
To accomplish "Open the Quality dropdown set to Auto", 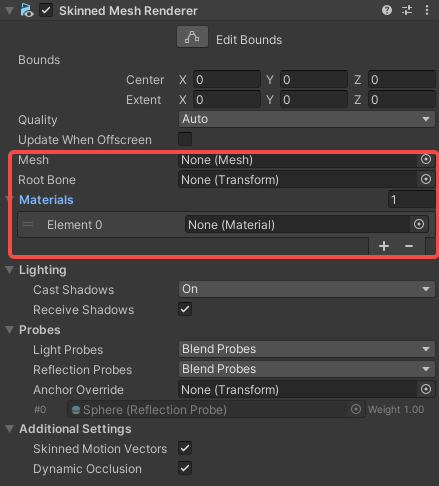I will (306, 119).
